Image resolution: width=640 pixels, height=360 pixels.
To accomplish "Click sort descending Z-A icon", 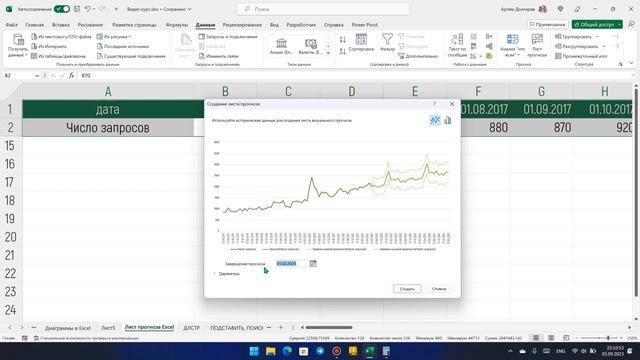I will [342, 51].
